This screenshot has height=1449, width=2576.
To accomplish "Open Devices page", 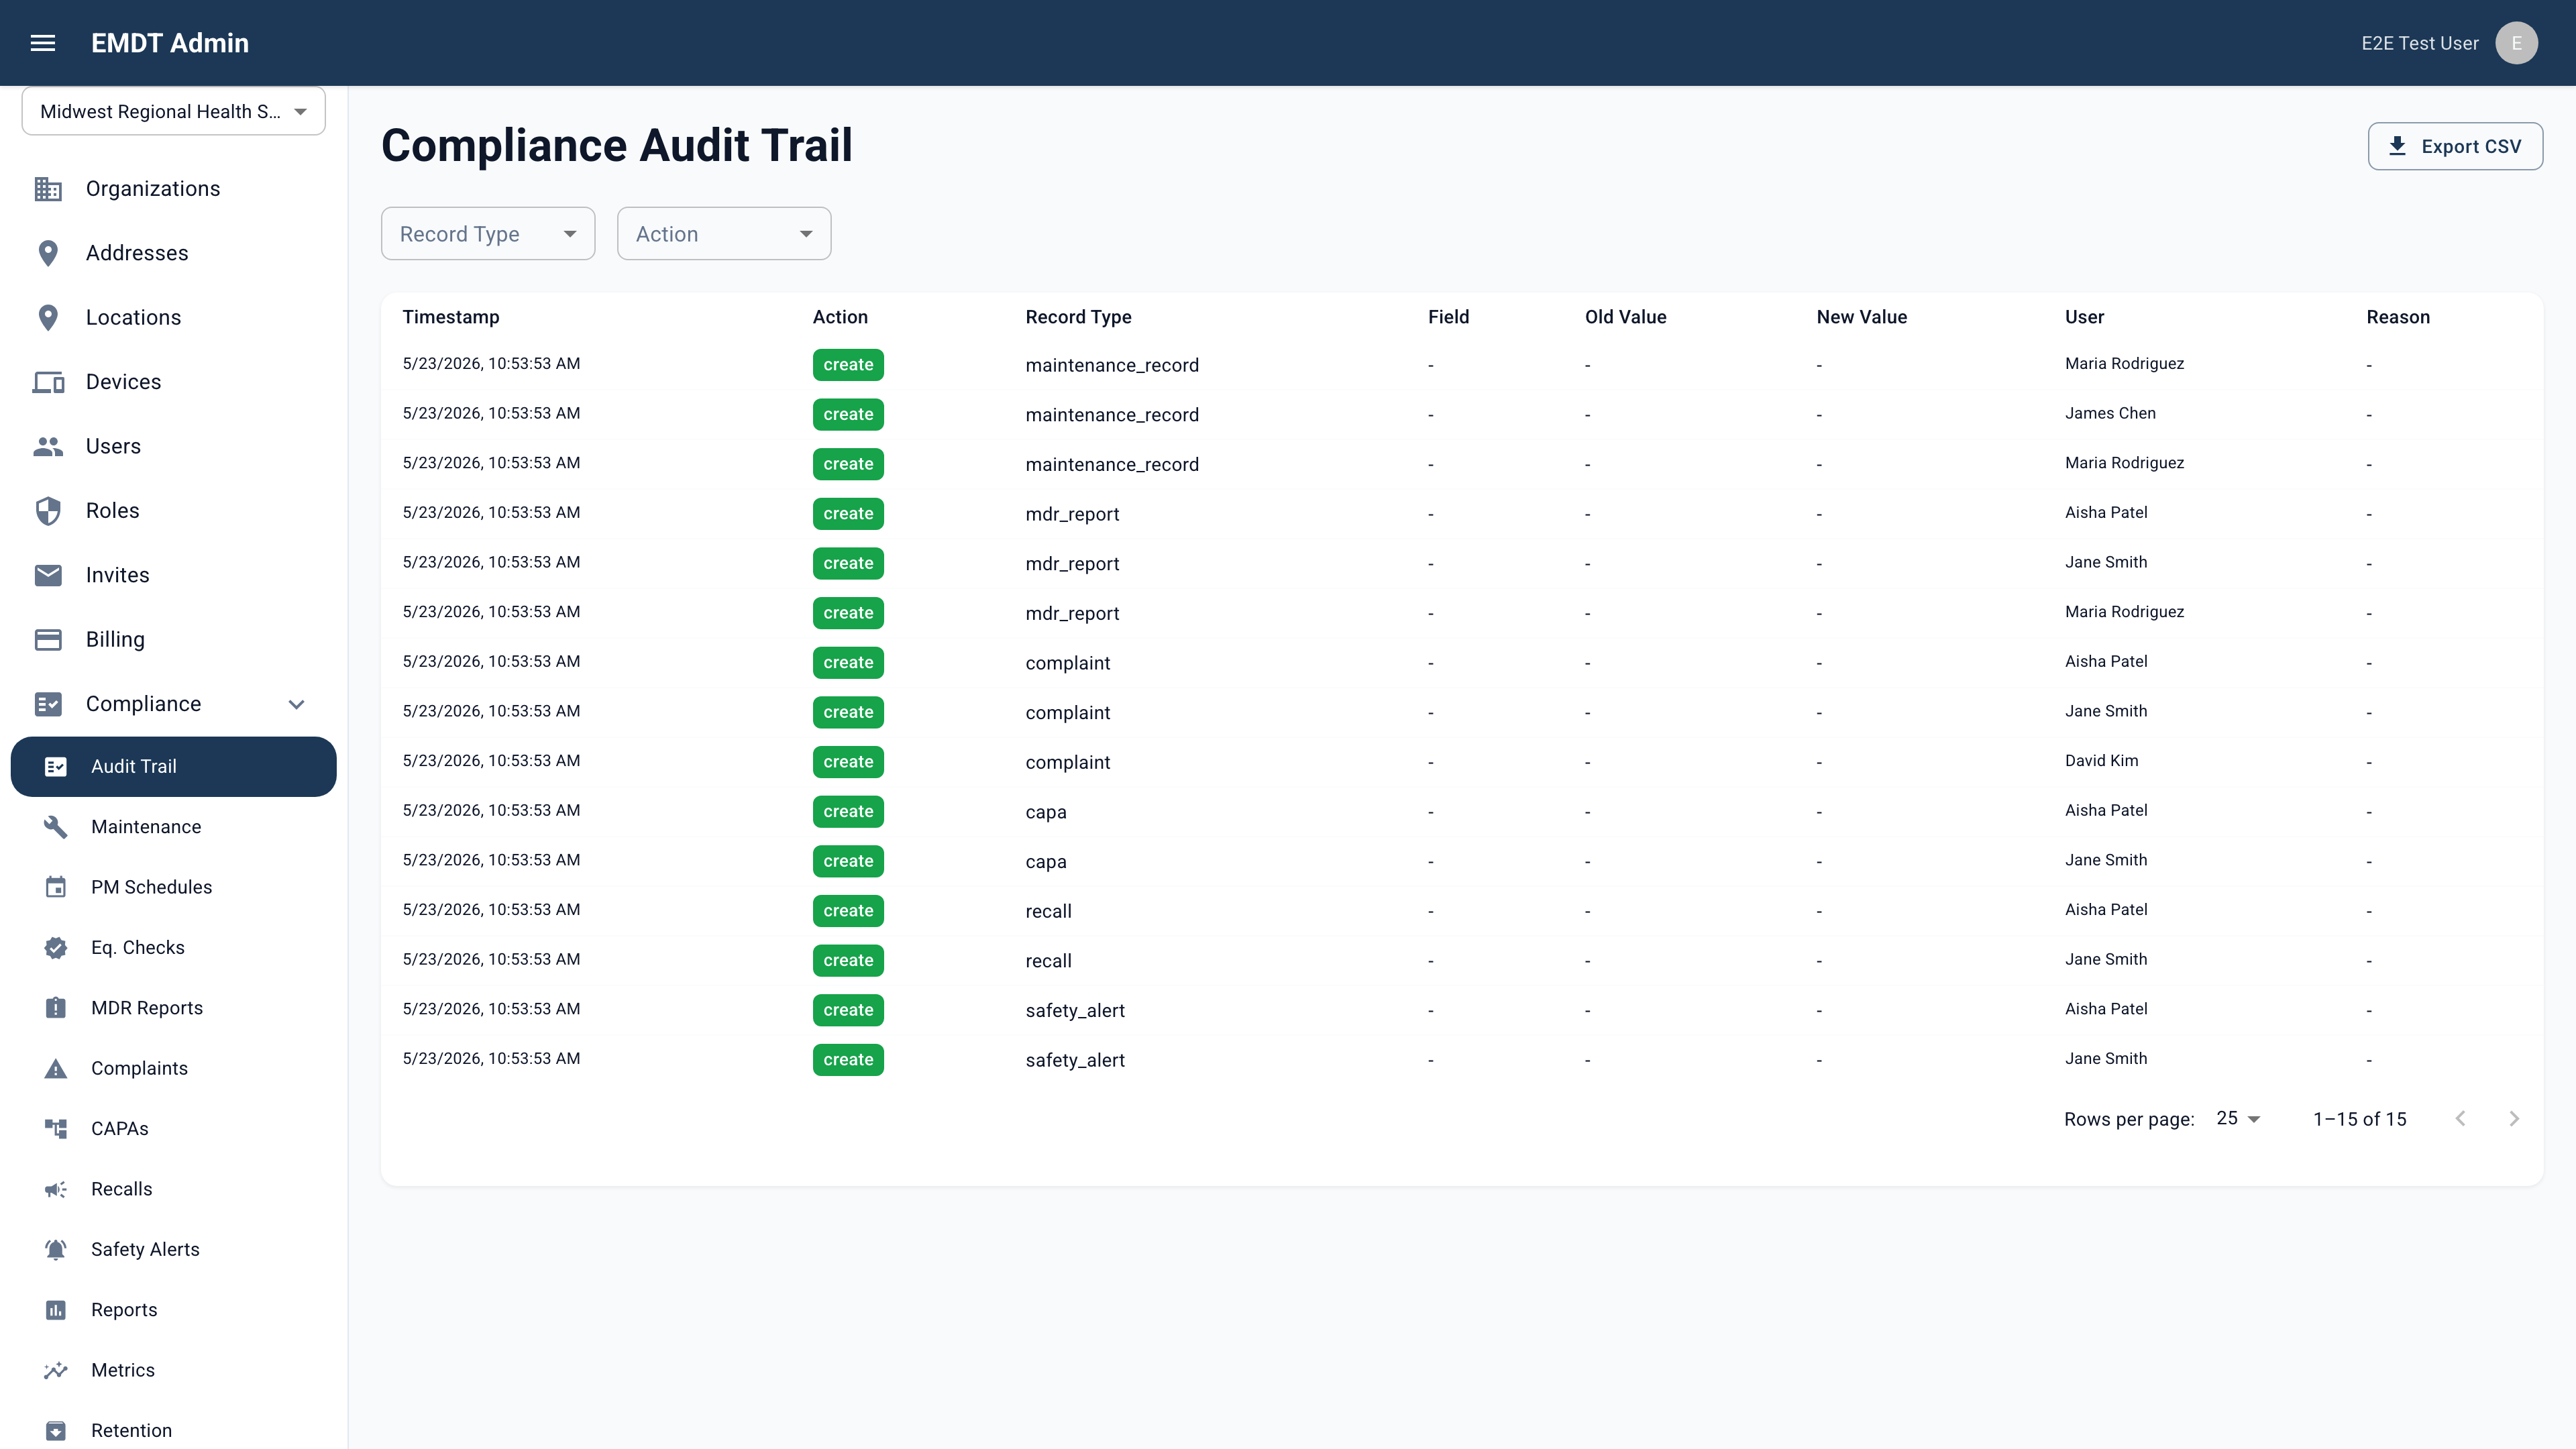I will pyautogui.click(x=174, y=382).
